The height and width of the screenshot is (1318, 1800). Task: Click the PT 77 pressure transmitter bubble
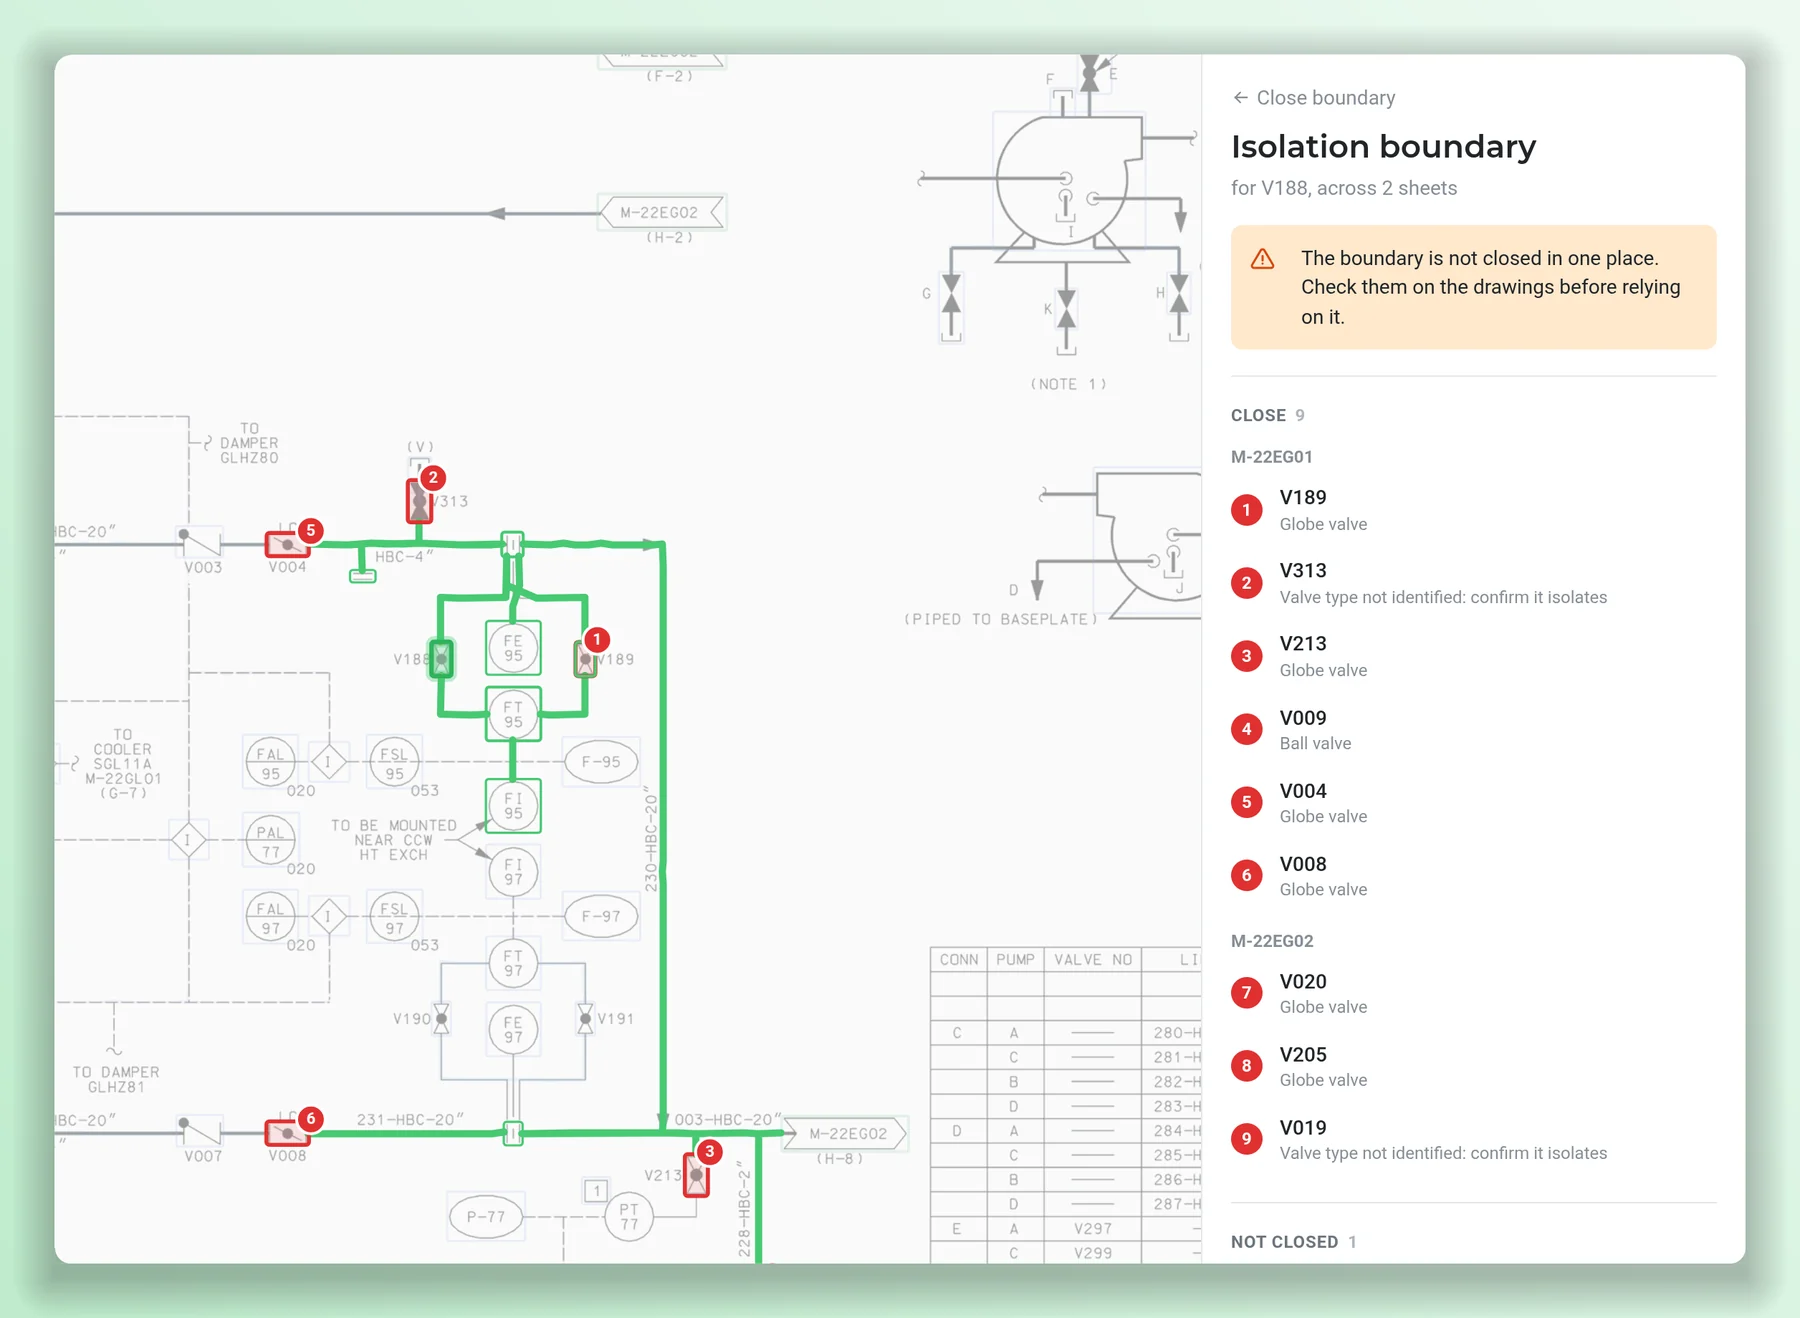tap(629, 1217)
